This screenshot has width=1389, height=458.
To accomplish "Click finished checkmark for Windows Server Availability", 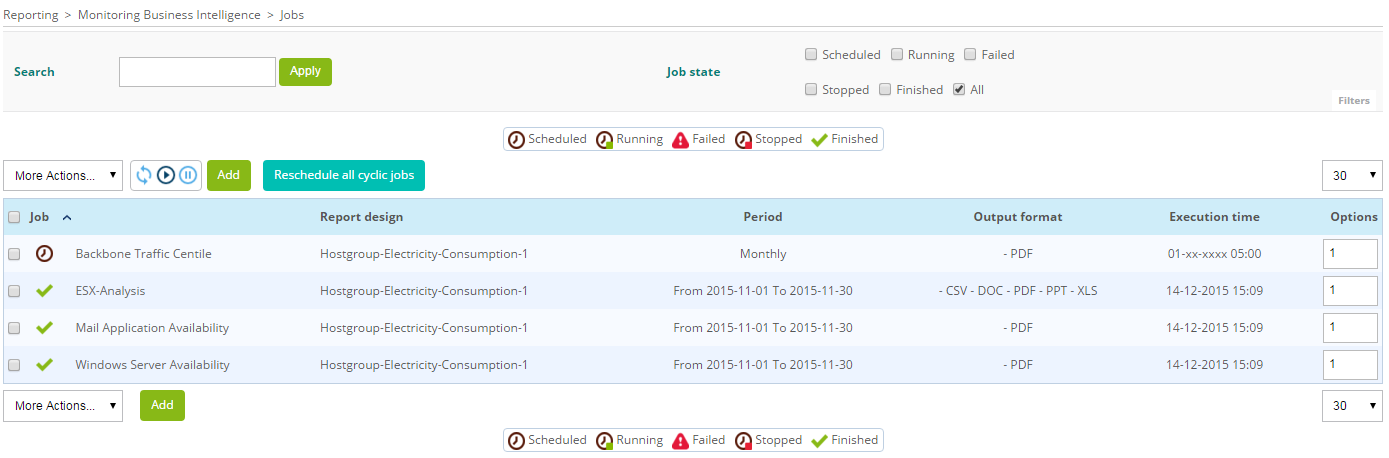I will click(x=44, y=365).
